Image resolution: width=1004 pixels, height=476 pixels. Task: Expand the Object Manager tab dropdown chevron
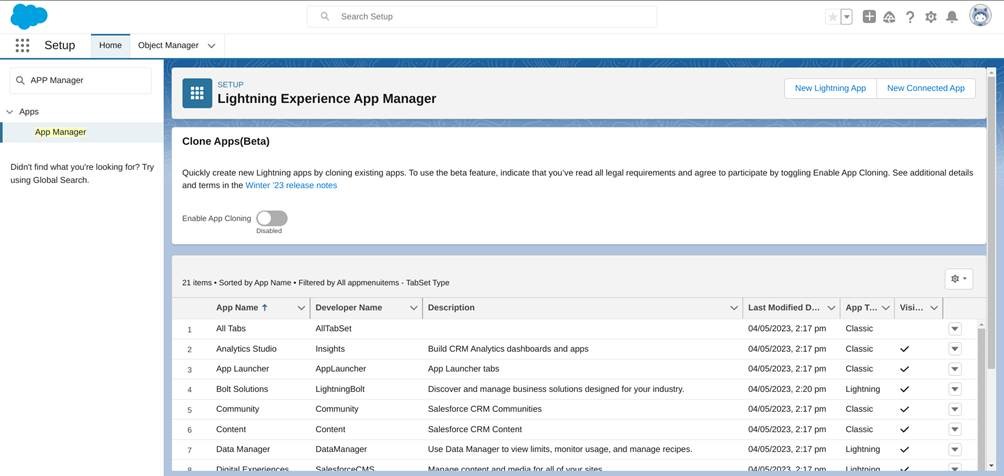211,46
